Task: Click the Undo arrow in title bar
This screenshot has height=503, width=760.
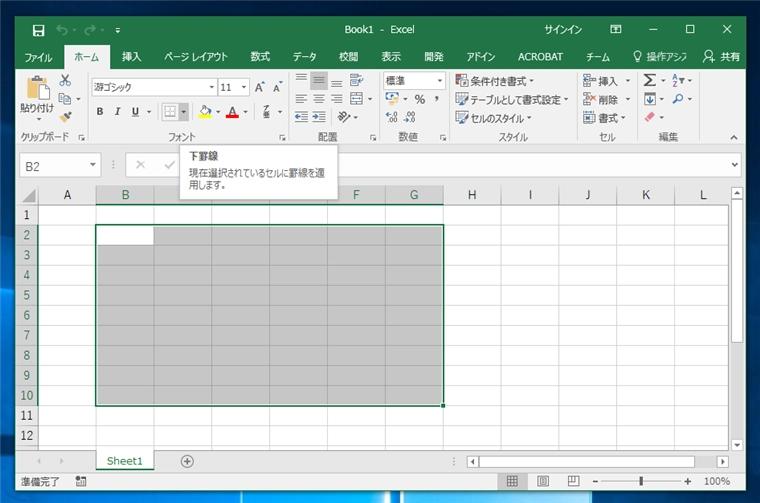Action: click(62, 31)
